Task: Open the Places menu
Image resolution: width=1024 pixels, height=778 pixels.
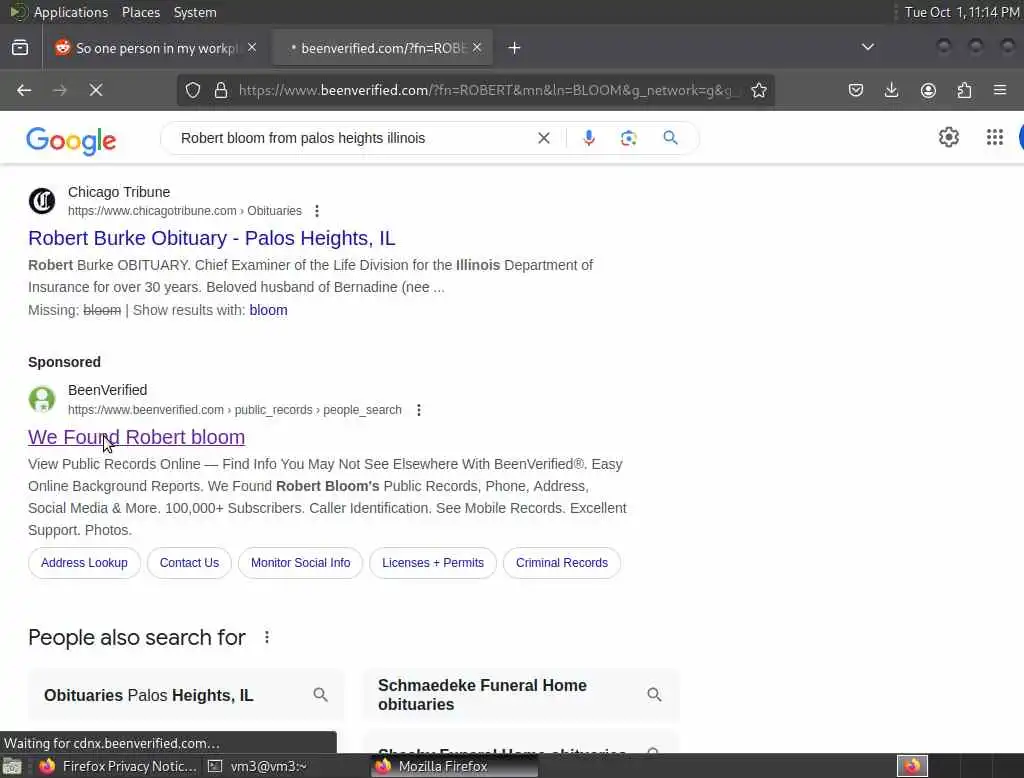Action: pos(140,12)
